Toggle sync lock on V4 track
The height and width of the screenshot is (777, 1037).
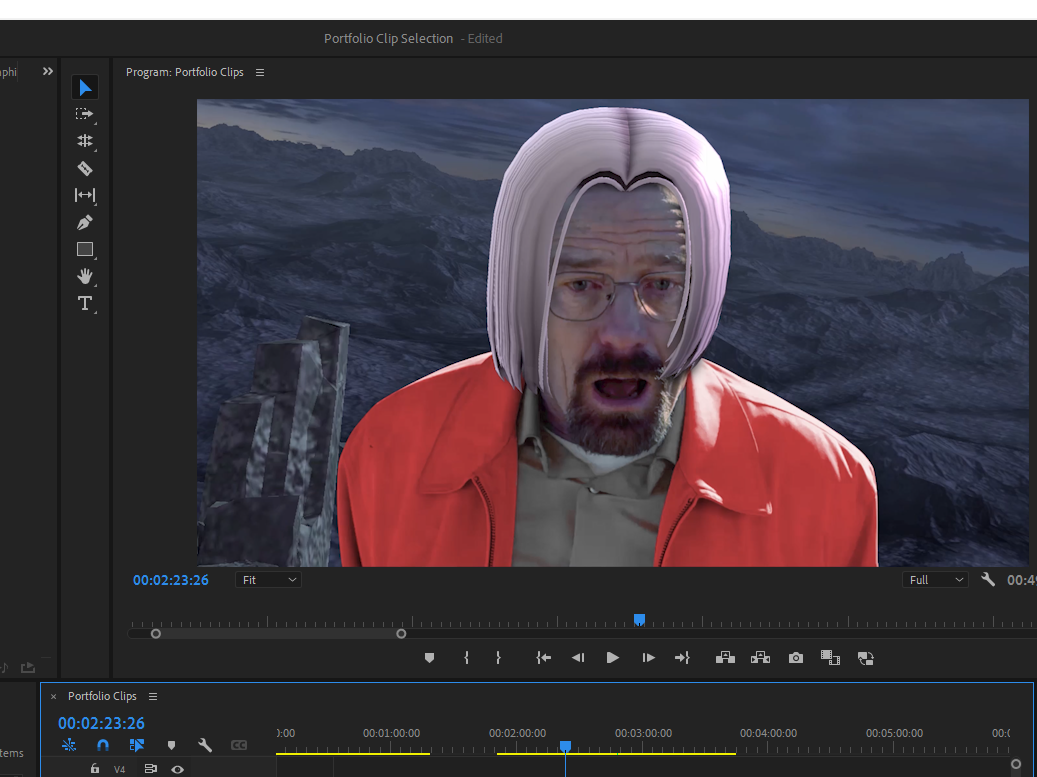click(x=151, y=768)
